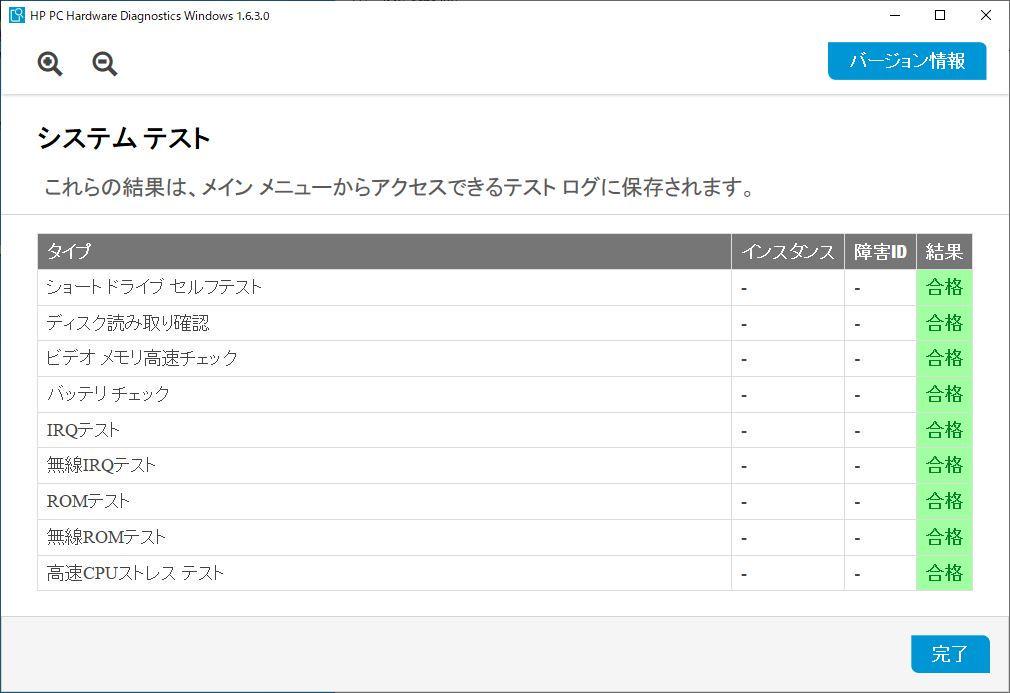Viewport: 1010px width, 693px height.
Task: Maximize the HP diagnostics window
Action: coord(940,15)
